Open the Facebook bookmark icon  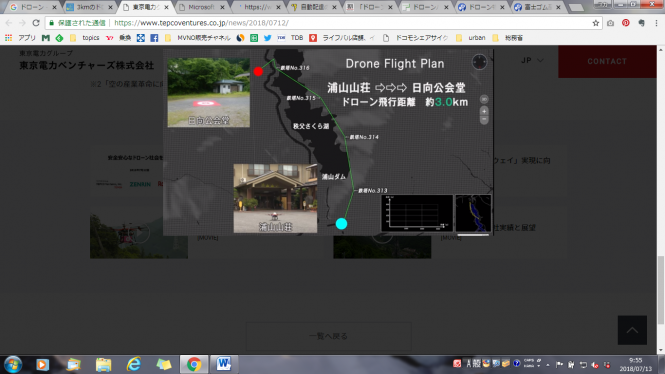pos(154,38)
